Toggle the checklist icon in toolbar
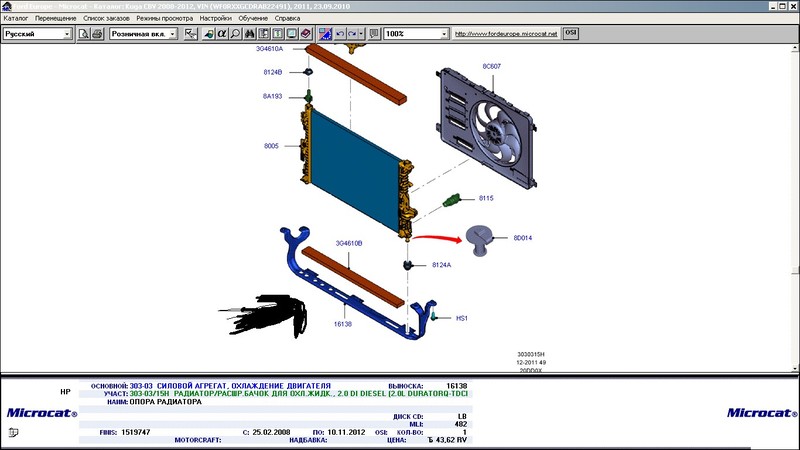Image resolution: width=800 pixels, height=450 pixels. [189, 34]
